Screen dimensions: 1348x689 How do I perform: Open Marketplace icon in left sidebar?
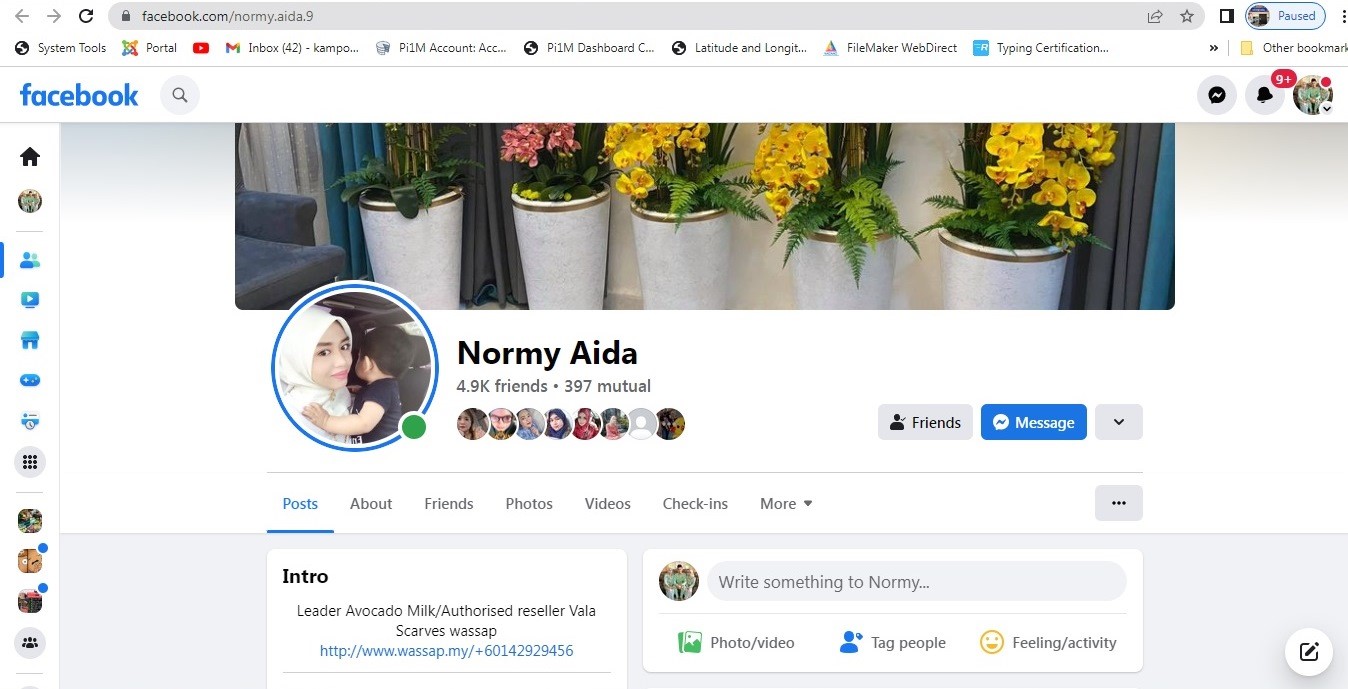(x=30, y=340)
